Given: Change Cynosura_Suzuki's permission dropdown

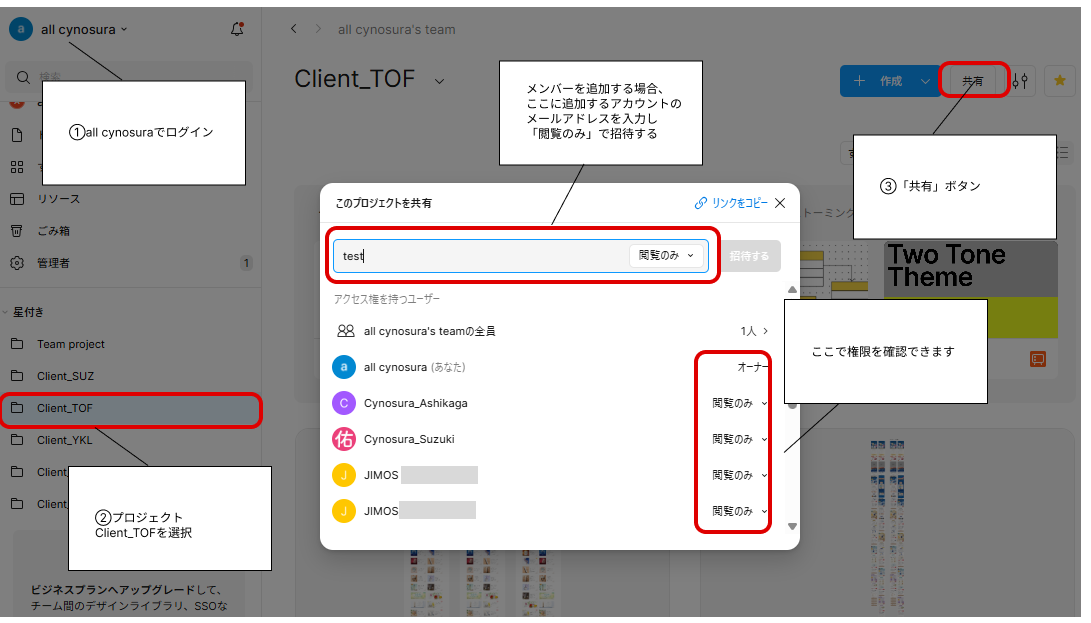Looking at the screenshot, I should click(739, 439).
